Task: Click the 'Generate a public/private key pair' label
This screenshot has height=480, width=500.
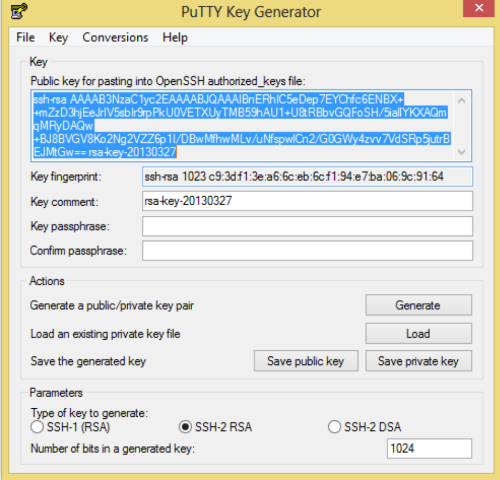Action: (x=112, y=306)
